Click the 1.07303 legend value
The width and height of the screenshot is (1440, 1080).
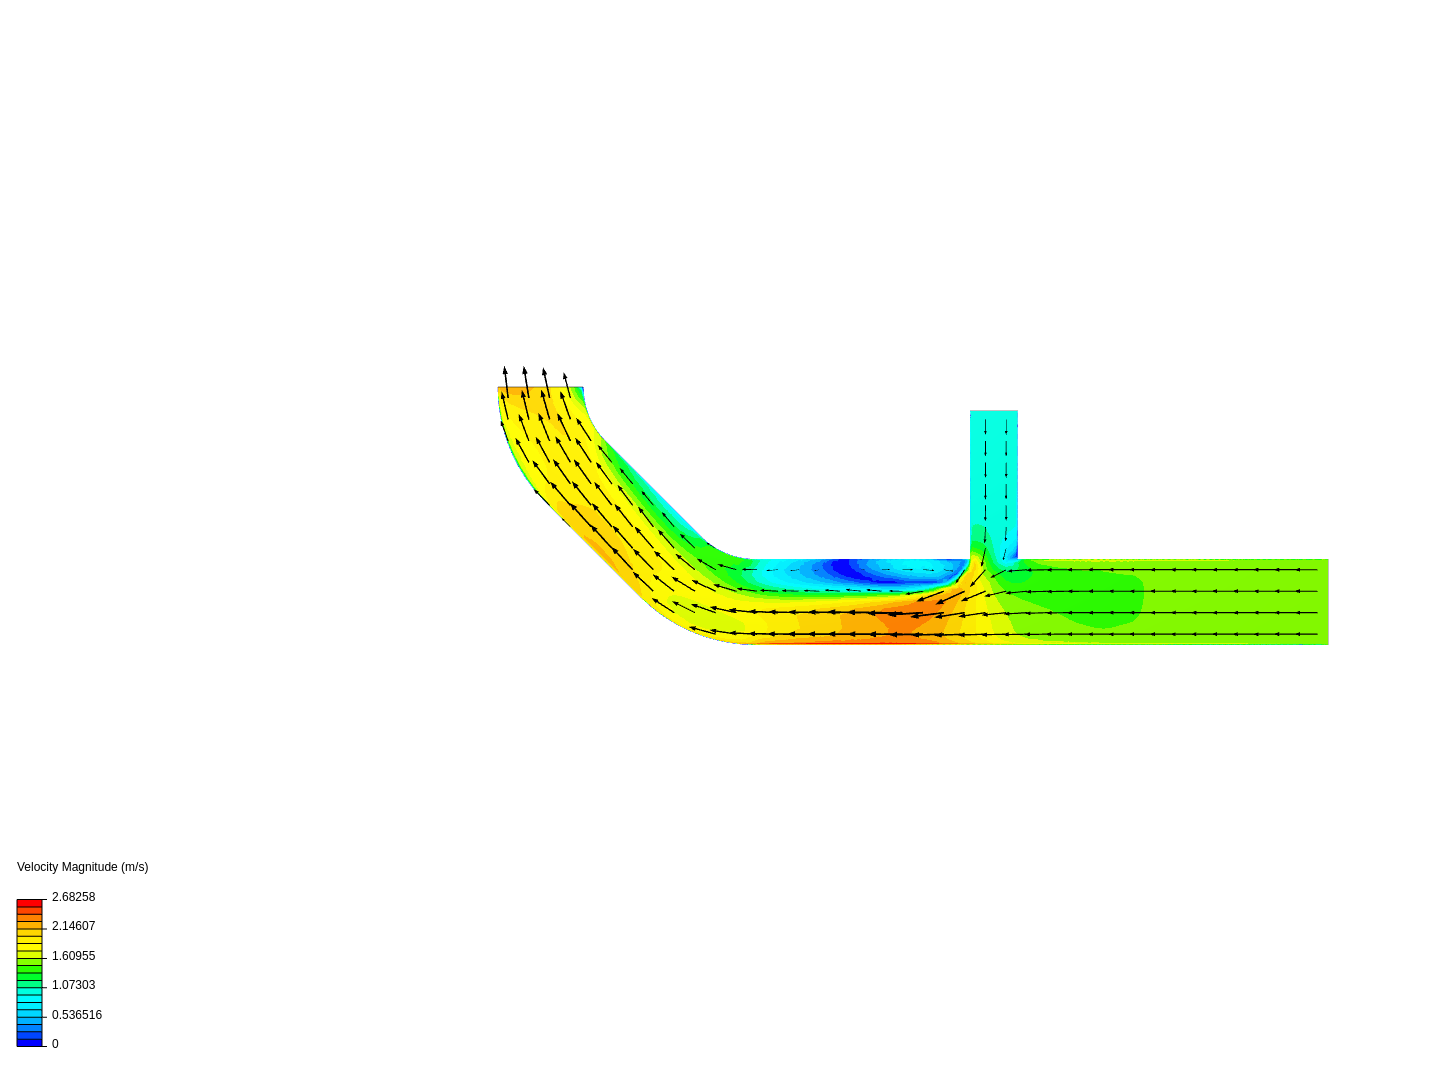click(73, 985)
